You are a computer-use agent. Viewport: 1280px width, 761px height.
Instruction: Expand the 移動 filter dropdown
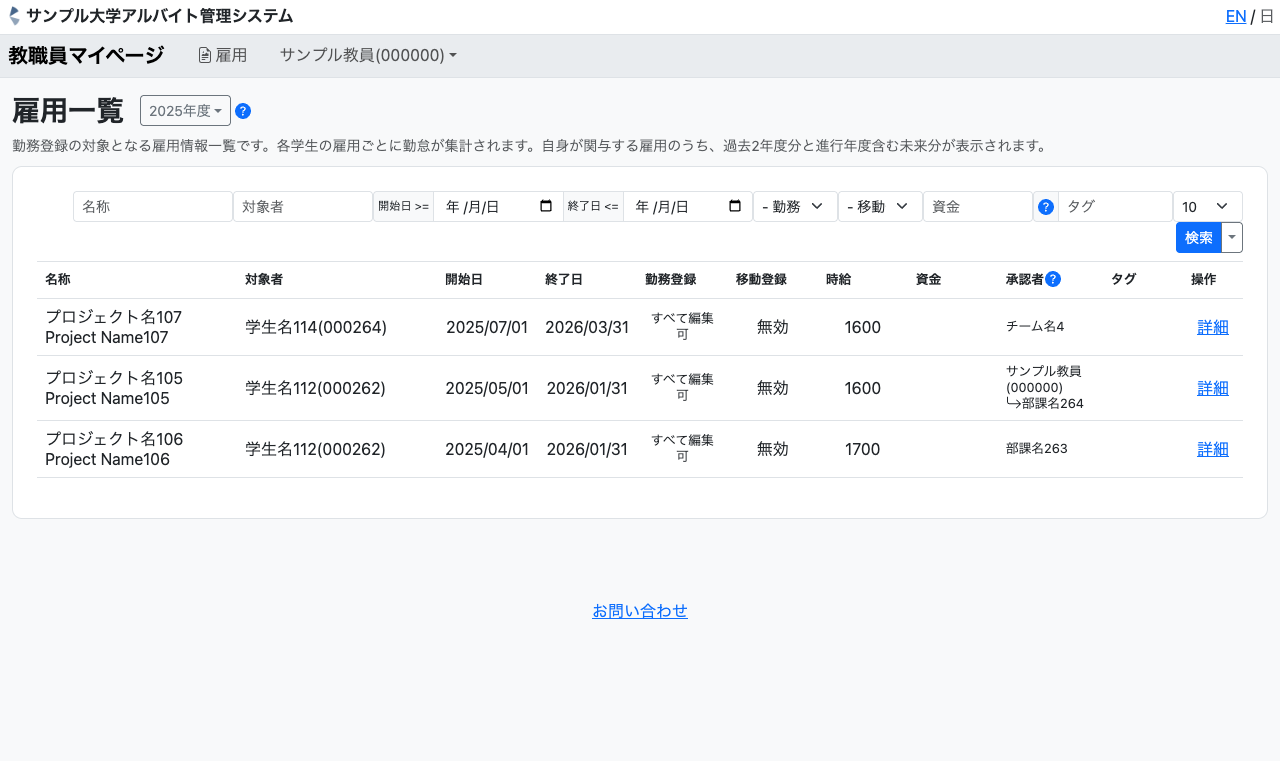pos(880,207)
